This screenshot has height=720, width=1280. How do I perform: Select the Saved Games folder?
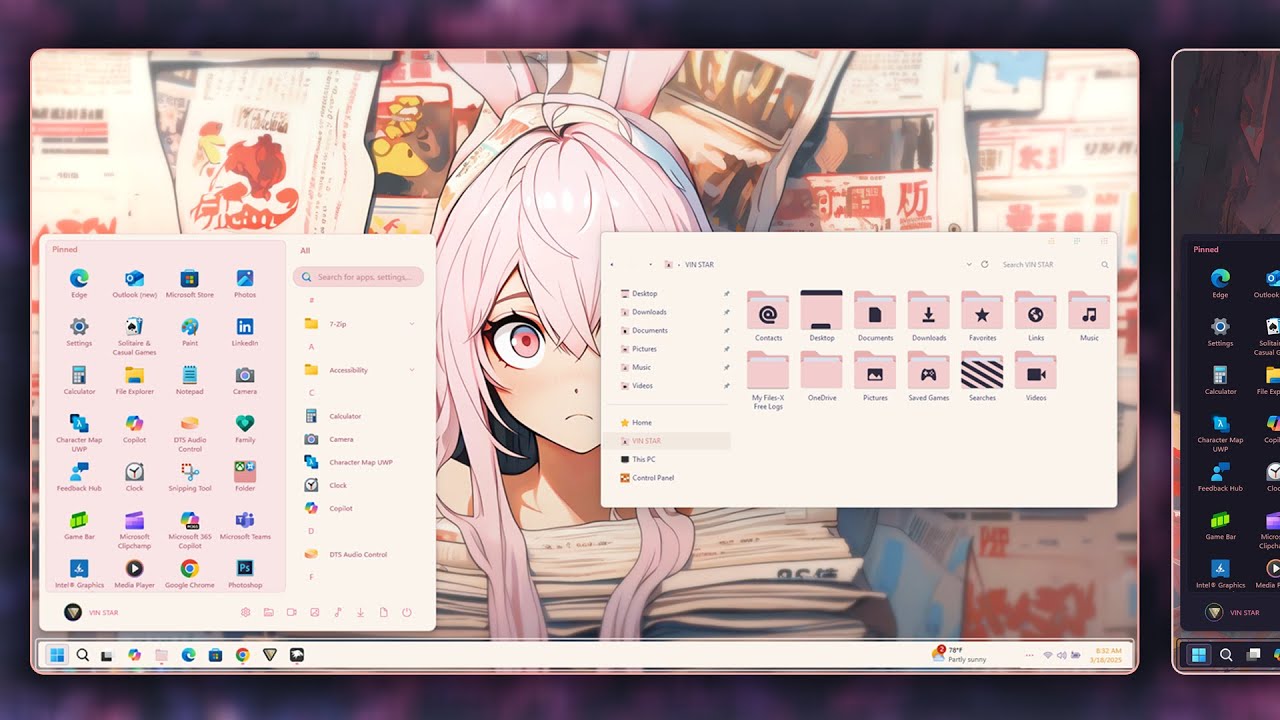(x=929, y=376)
